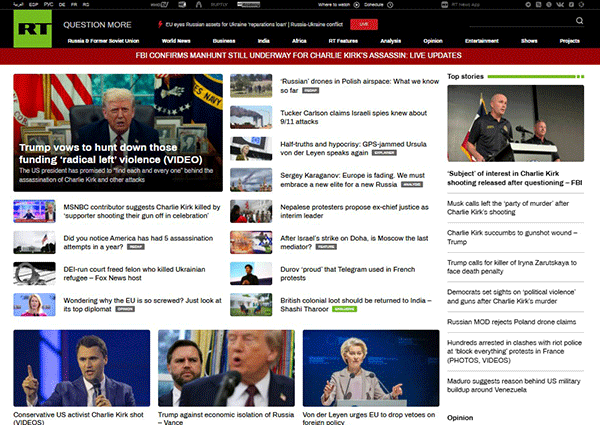Viewport: 600px width, 425px height.
Task: Switch language to РУС
Action: click(x=49, y=5)
